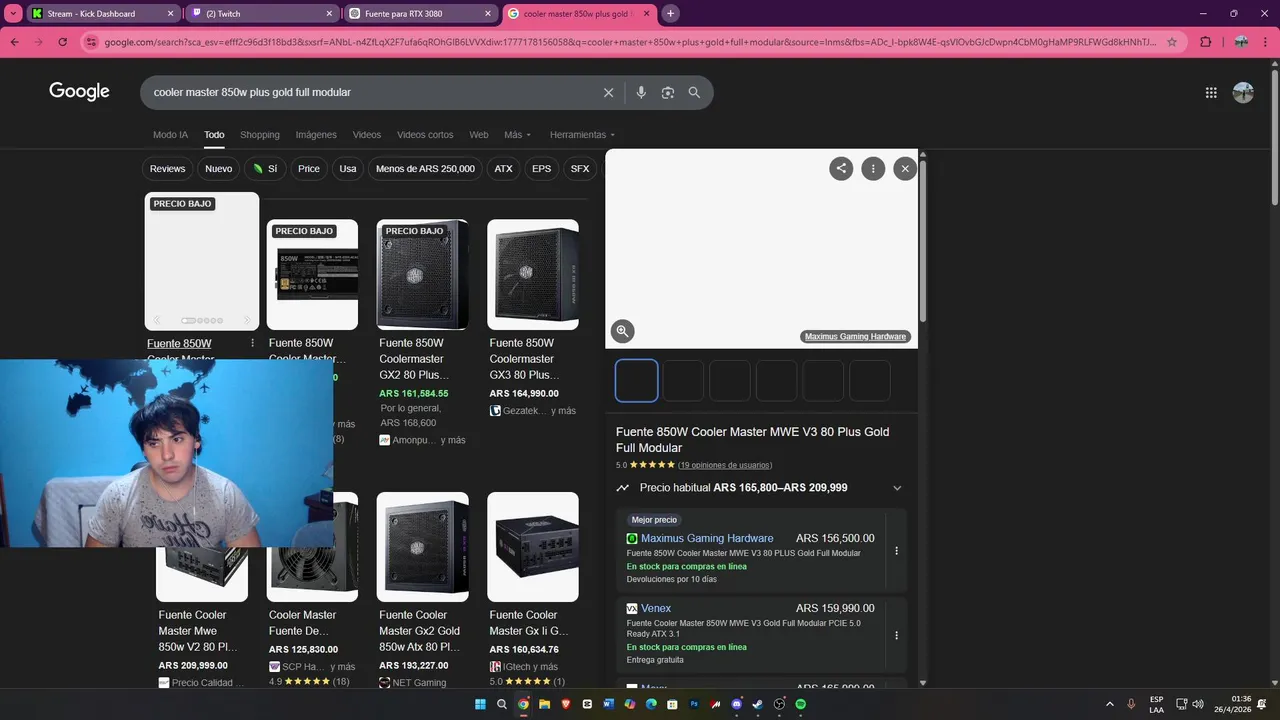This screenshot has width=1280, height=720.
Task: Open options menu on first Fuente 850W card
Action: pyautogui.click(x=252, y=343)
